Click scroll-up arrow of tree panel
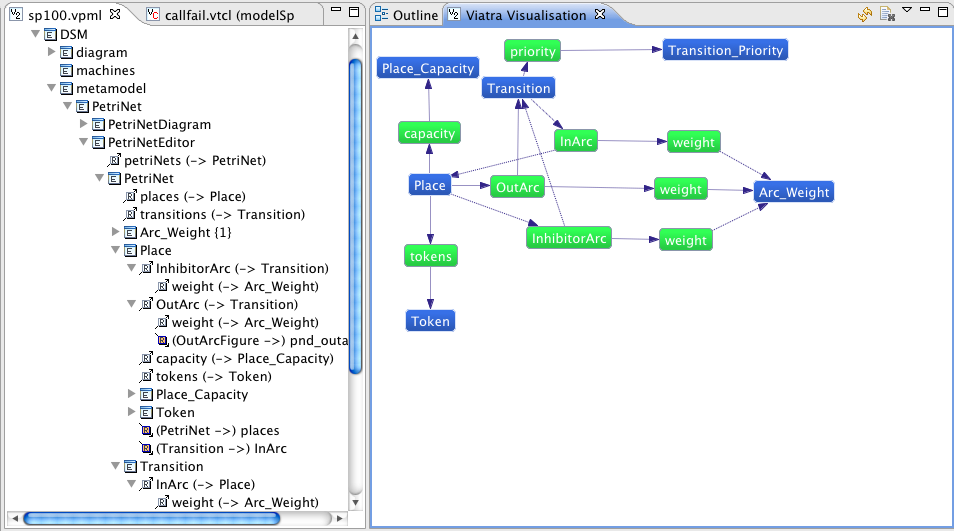 [x=356, y=36]
